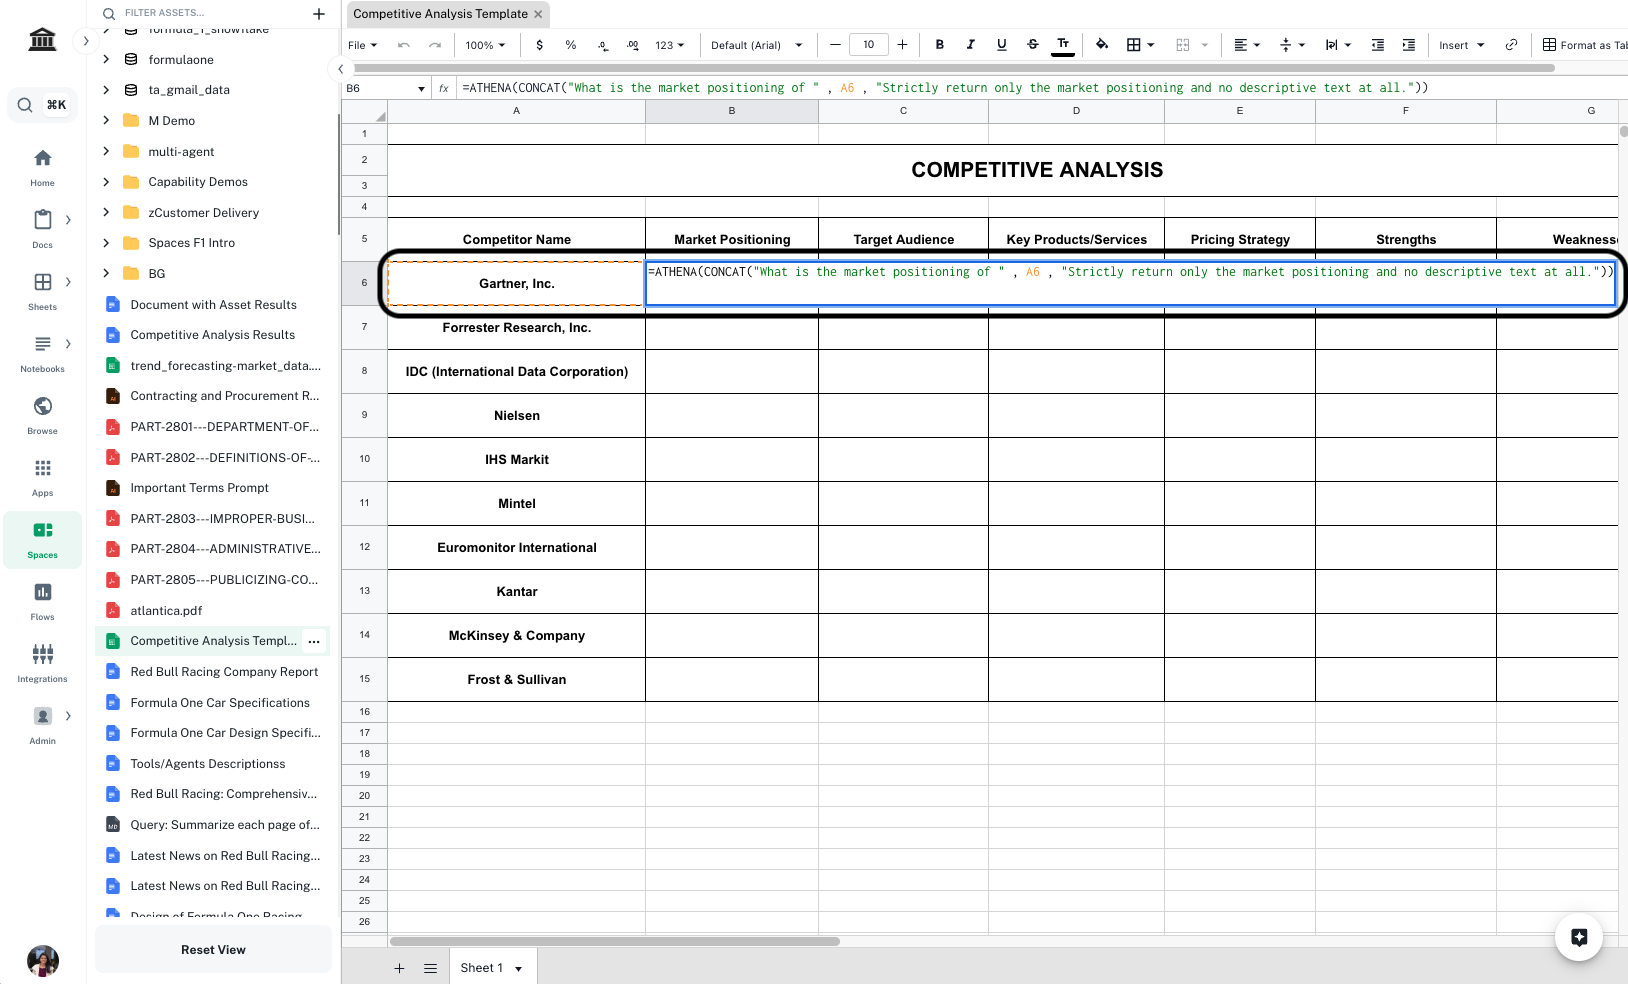Viewport: 1628px width, 984px height.
Task: Increase decimal places icon
Action: coord(633,45)
